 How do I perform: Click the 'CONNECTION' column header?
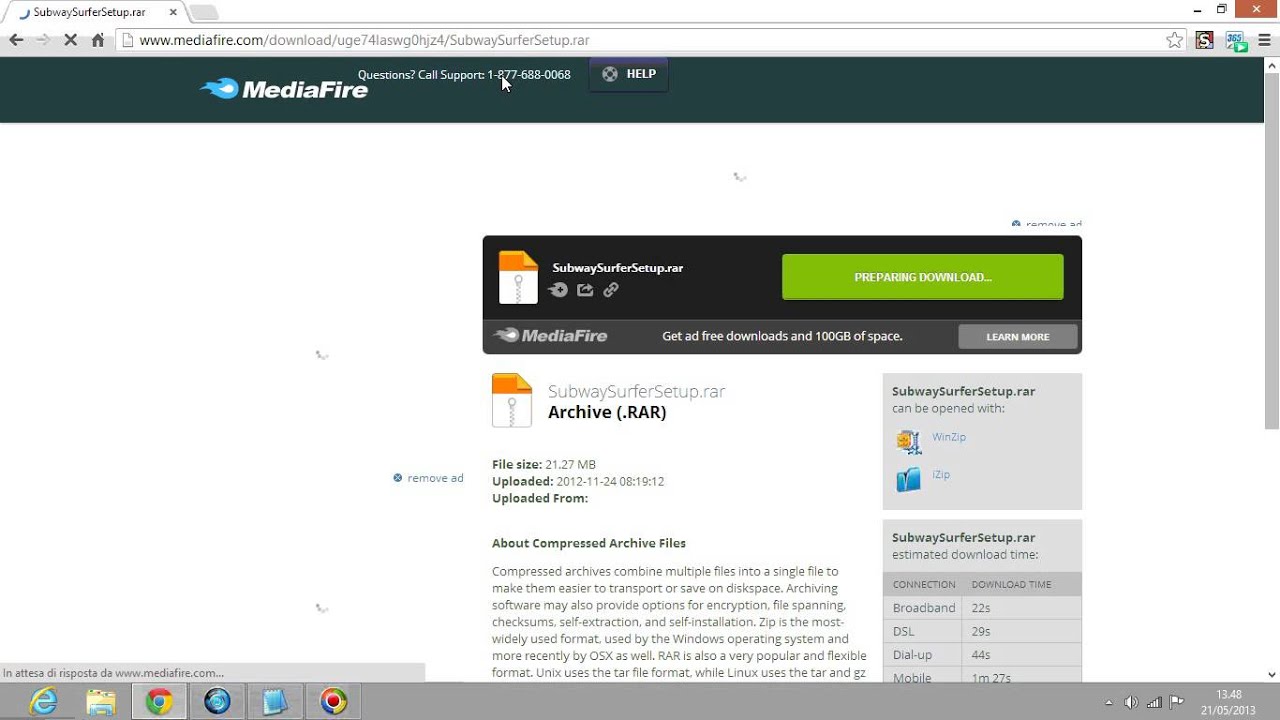click(x=924, y=584)
